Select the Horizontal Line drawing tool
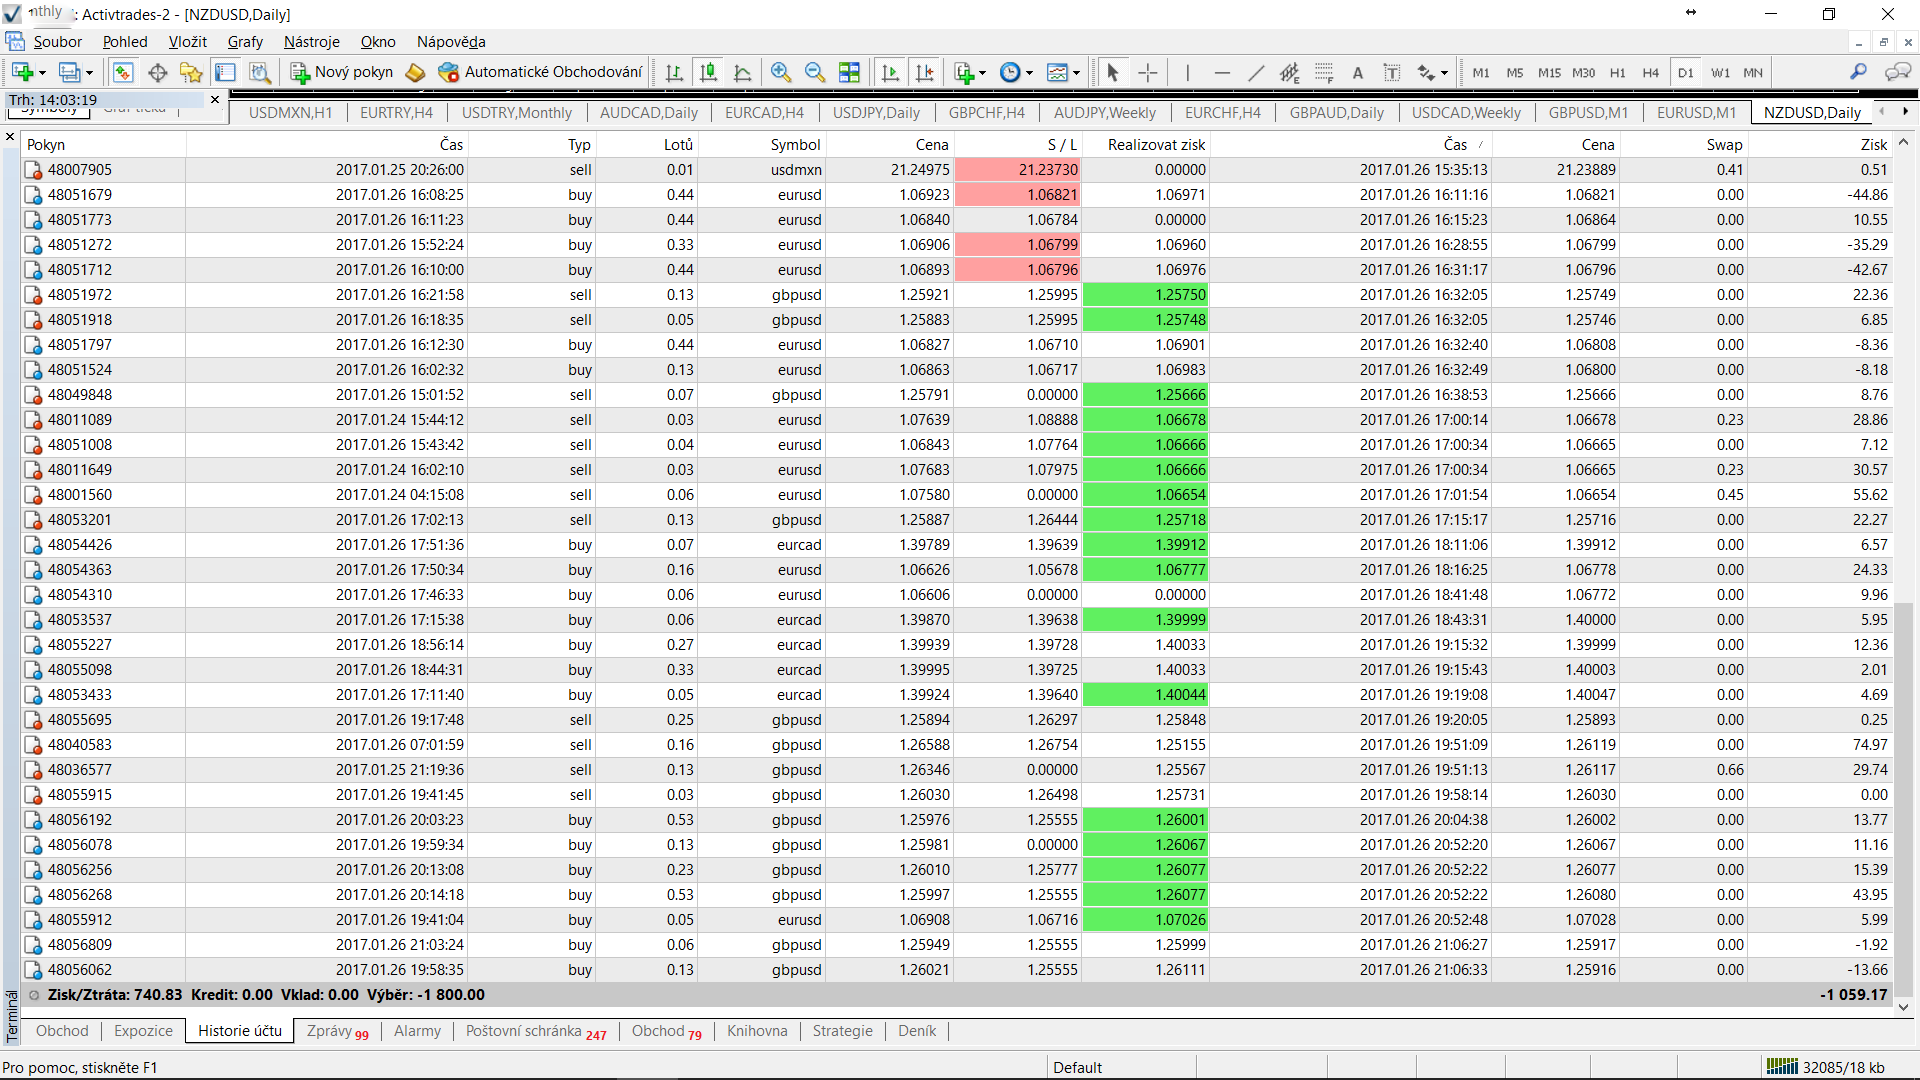The width and height of the screenshot is (1920, 1080). pos(1222,72)
